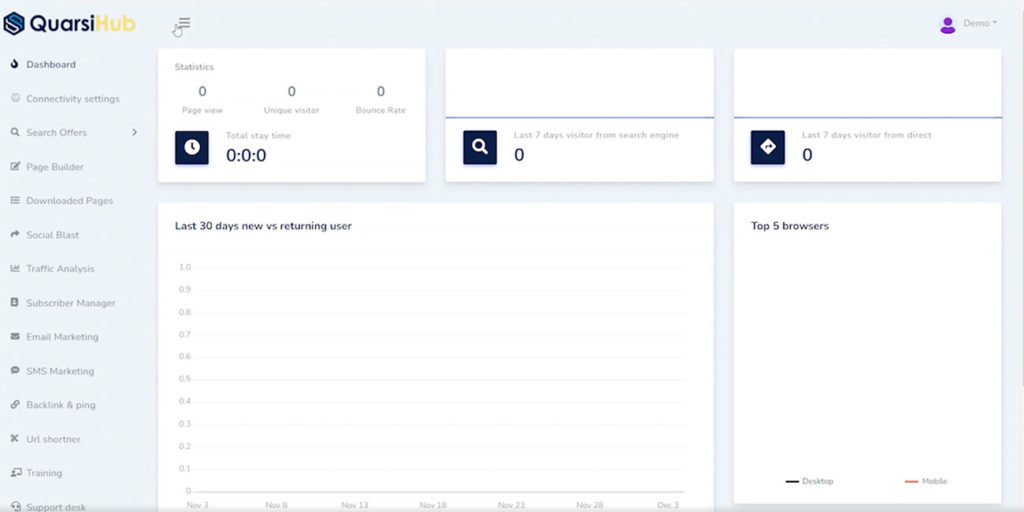Image resolution: width=1024 pixels, height=512 pixels.
Task: Click the Dashboard flame icon
Action: click(x=15, y=64)
